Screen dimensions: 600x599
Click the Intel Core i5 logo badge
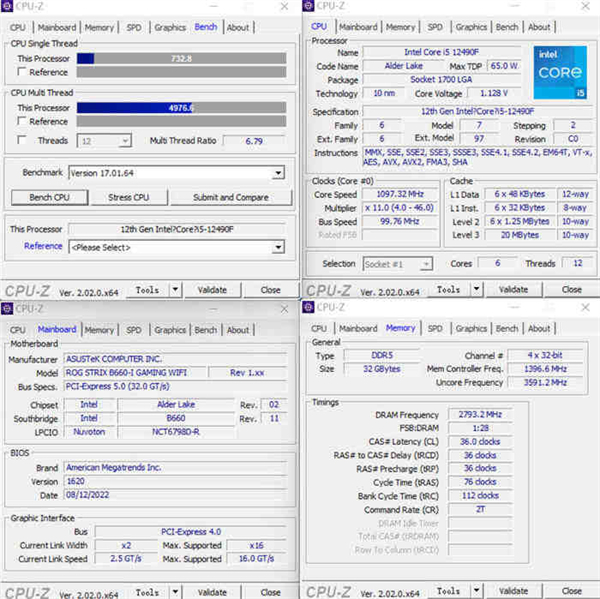[x=560, y=72]
